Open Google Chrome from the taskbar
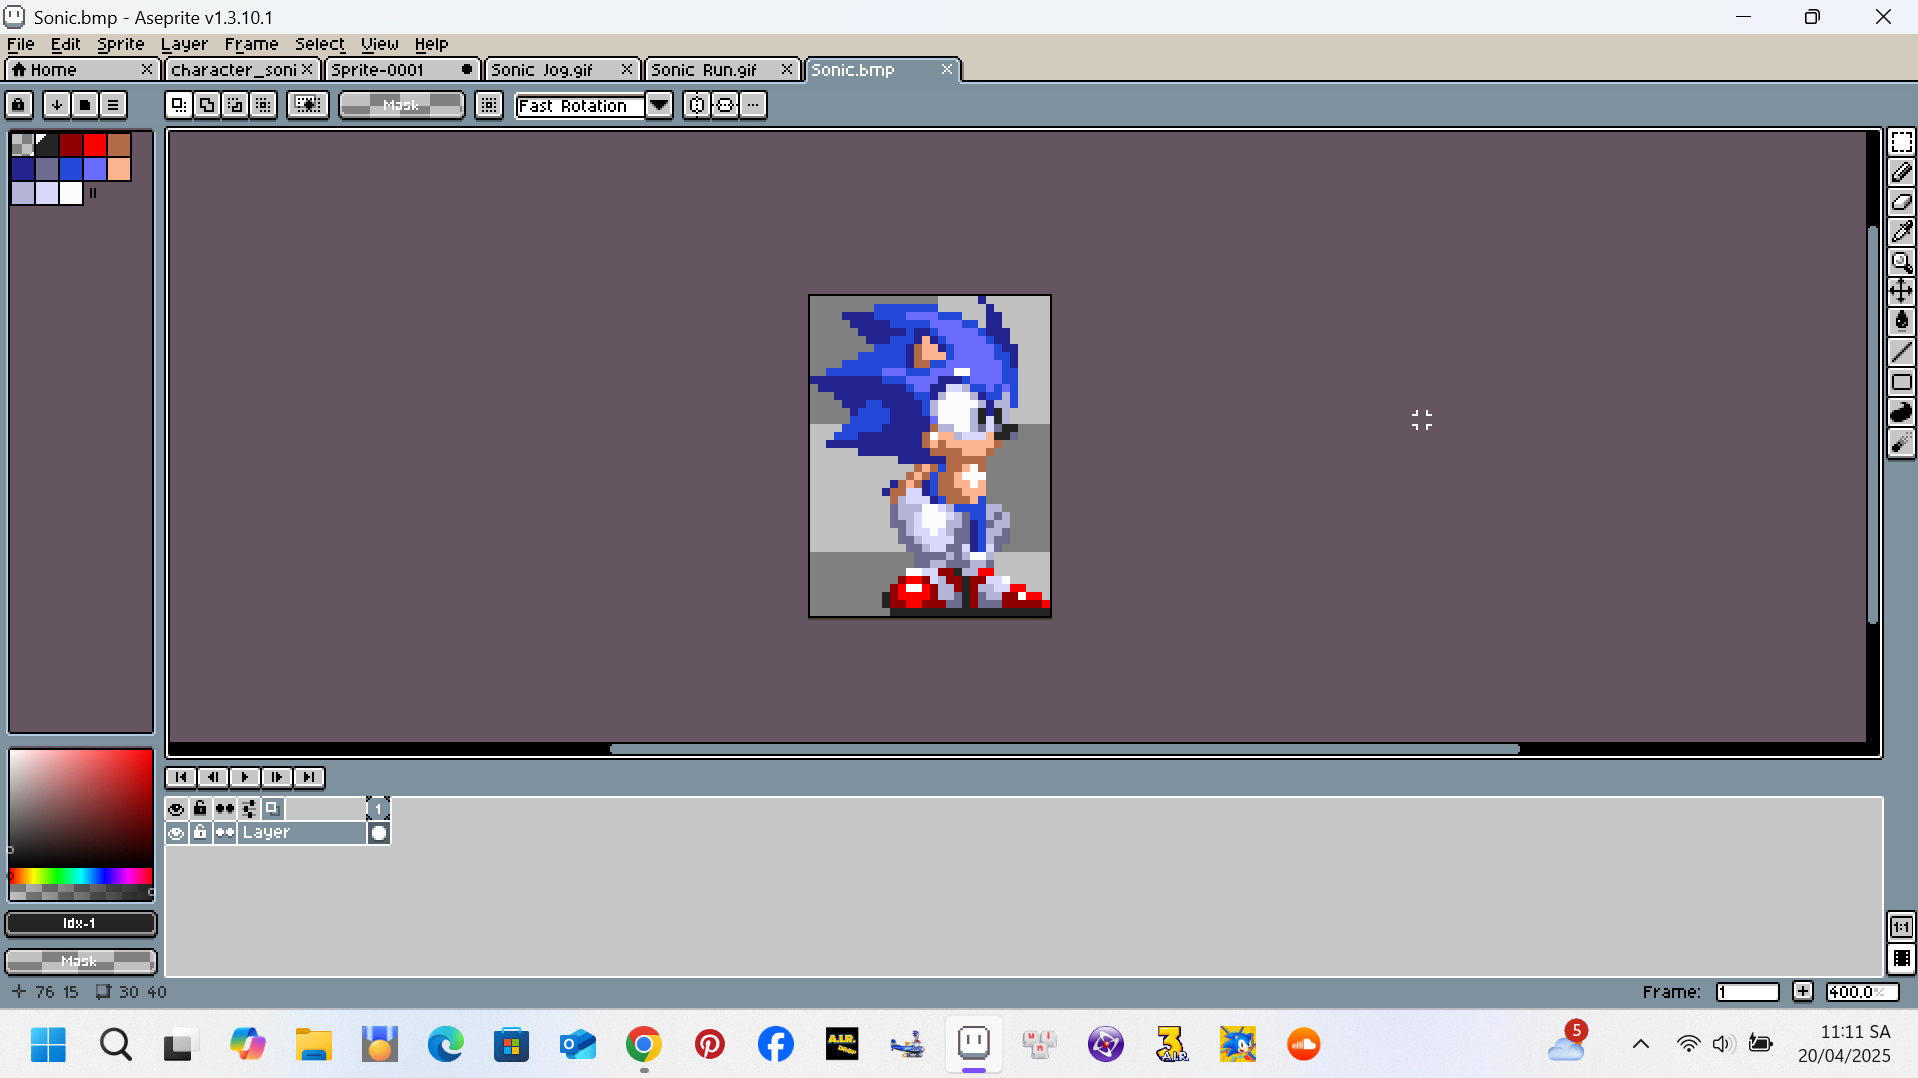The image size is (1918, 1078). [x=644, y=1044]
